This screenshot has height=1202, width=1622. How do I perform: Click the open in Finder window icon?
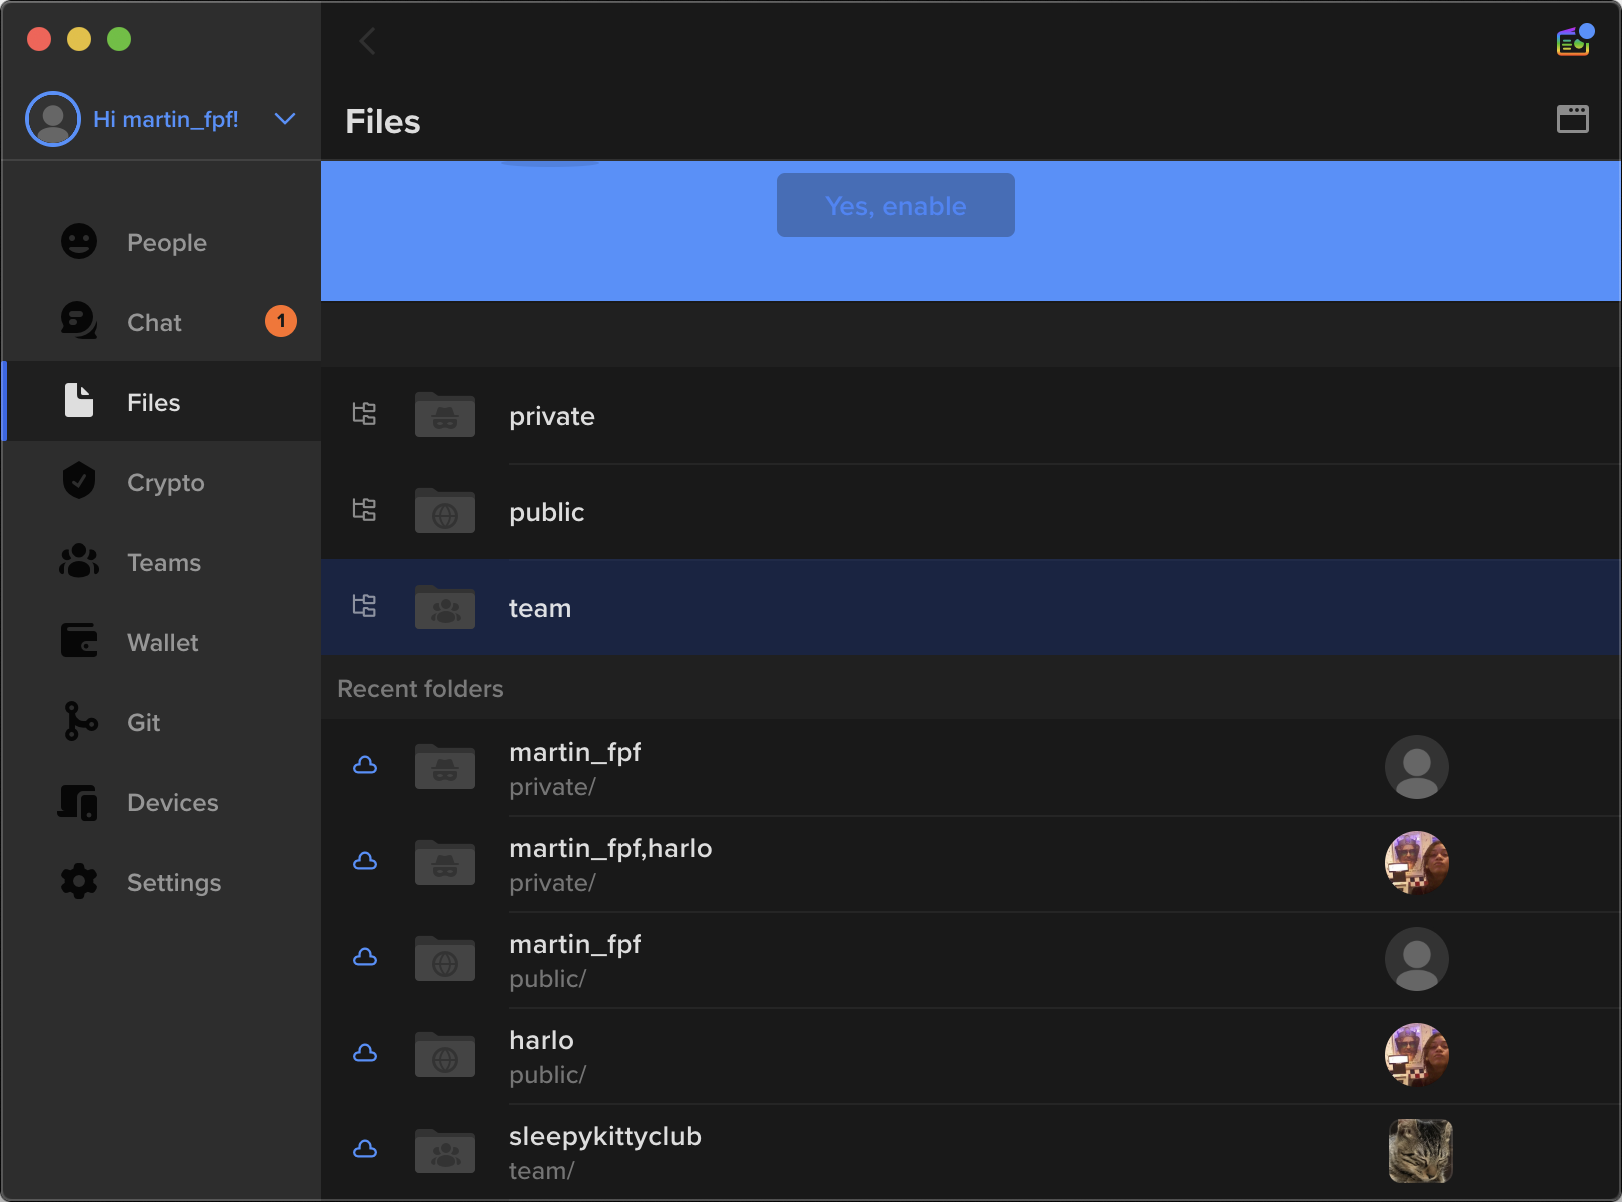tap(1573, 119)
